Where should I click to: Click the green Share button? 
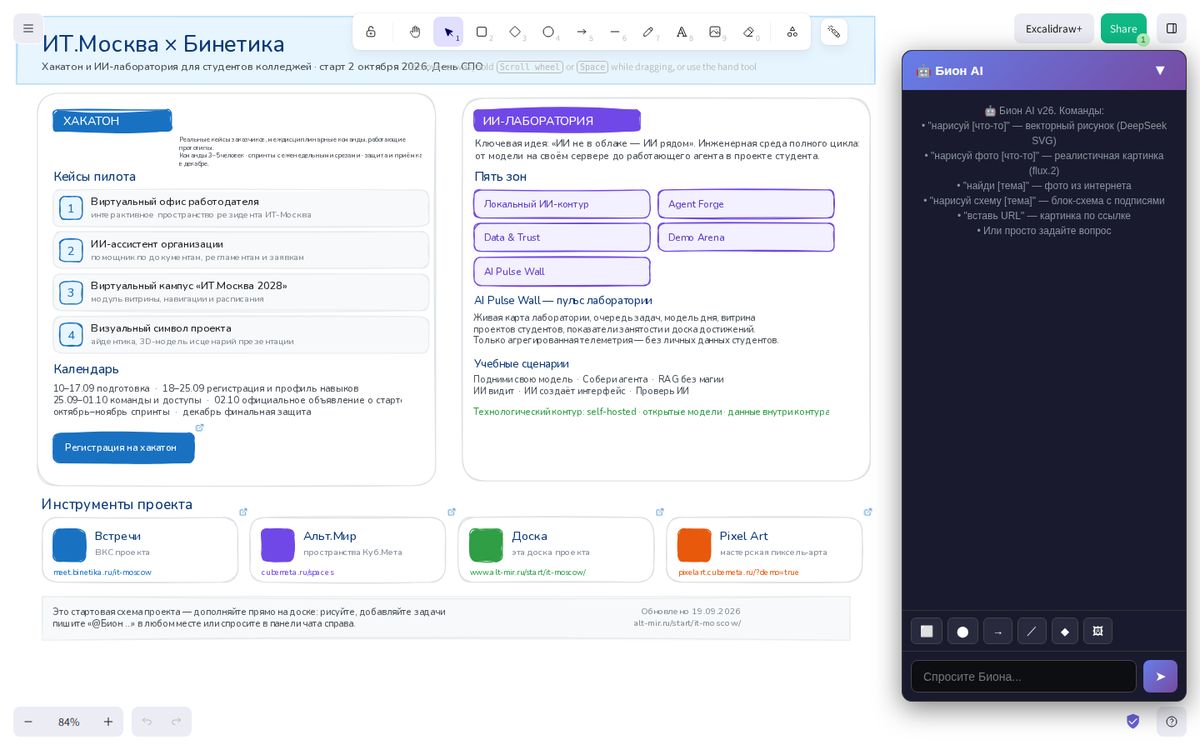[x=1123, y=28]
